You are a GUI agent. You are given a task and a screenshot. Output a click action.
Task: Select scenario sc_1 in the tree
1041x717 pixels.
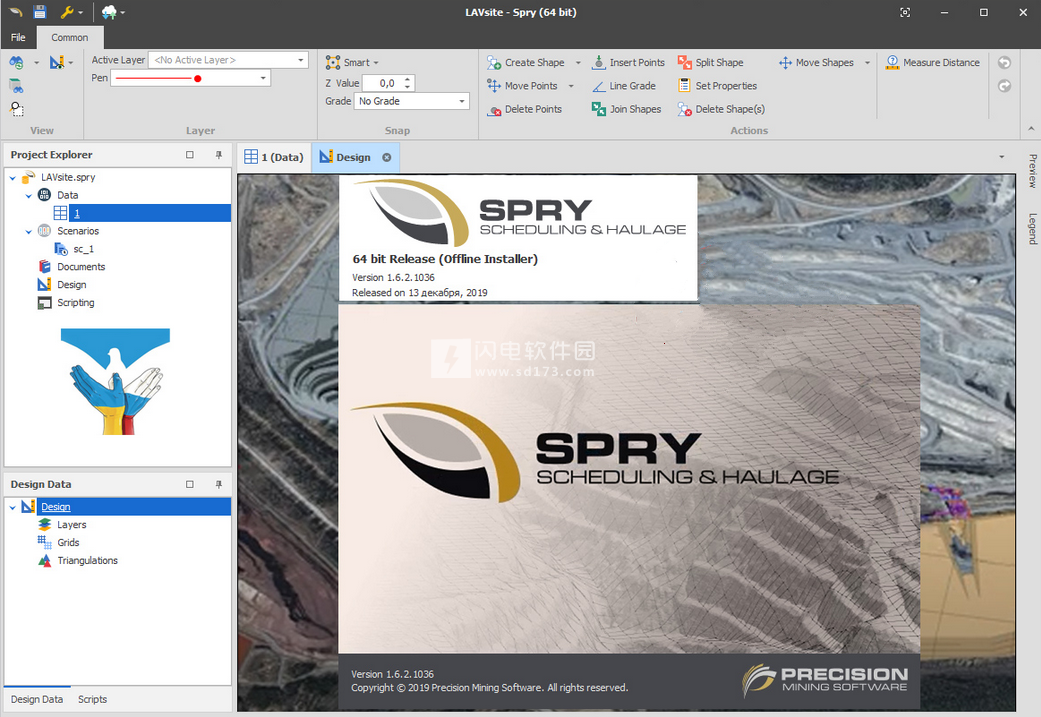[84, 249]
